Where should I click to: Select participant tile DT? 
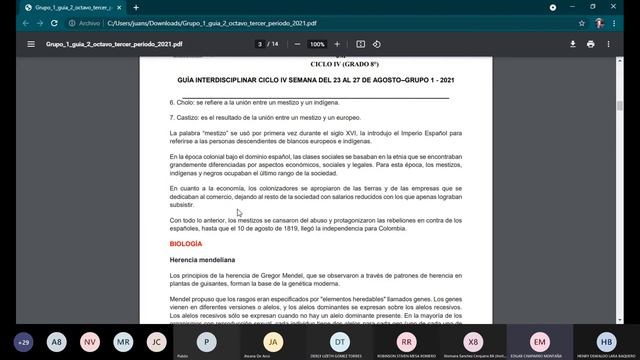[340, 342]
